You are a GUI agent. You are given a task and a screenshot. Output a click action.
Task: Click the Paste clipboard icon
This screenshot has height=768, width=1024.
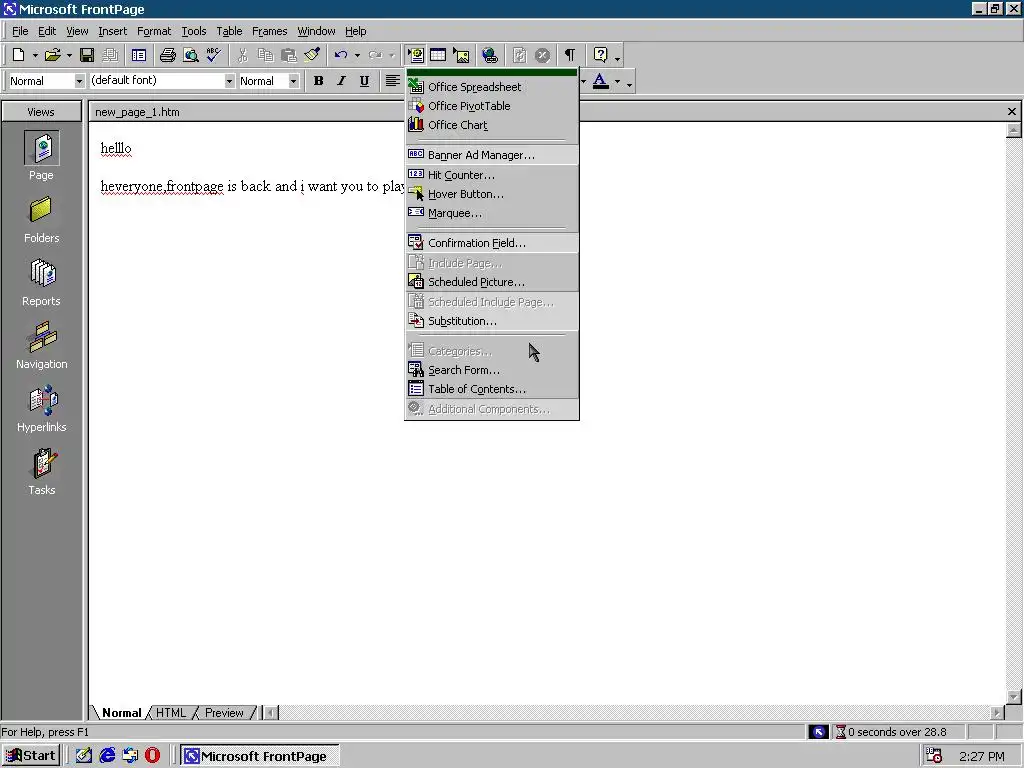288,56
